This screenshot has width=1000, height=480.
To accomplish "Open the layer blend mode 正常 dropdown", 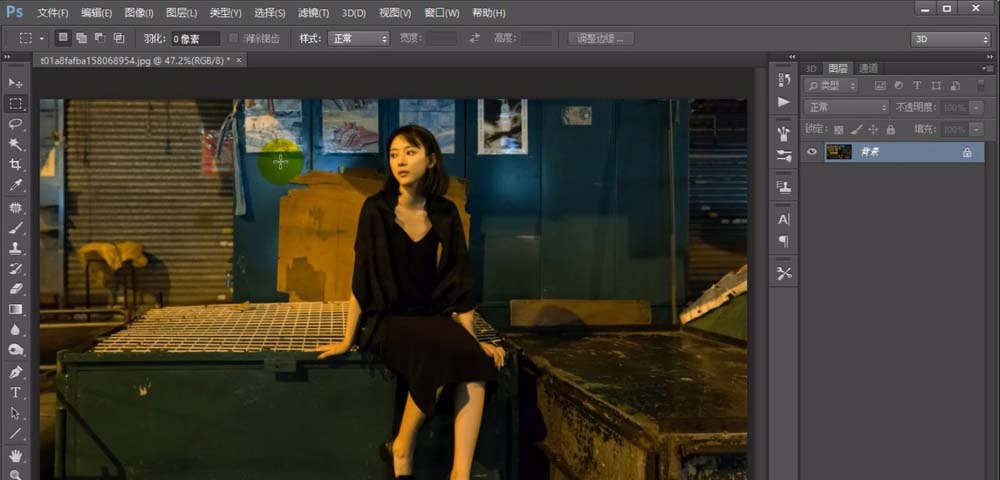I will [x=846, y=107].
